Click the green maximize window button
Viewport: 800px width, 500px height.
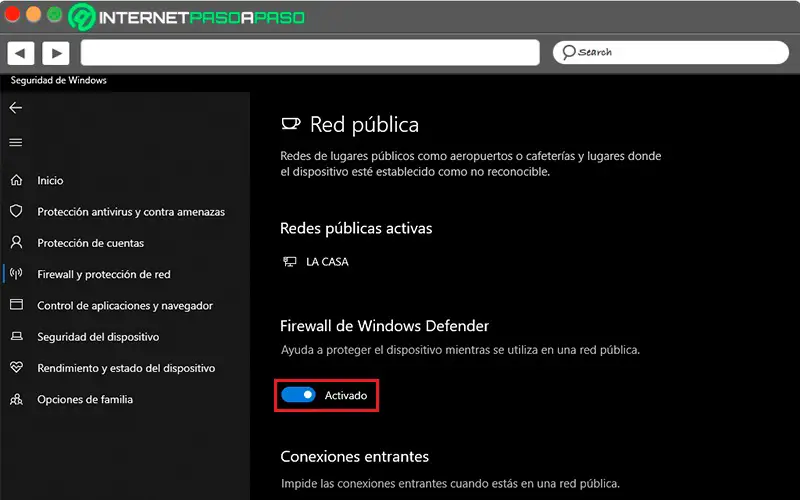55,14
